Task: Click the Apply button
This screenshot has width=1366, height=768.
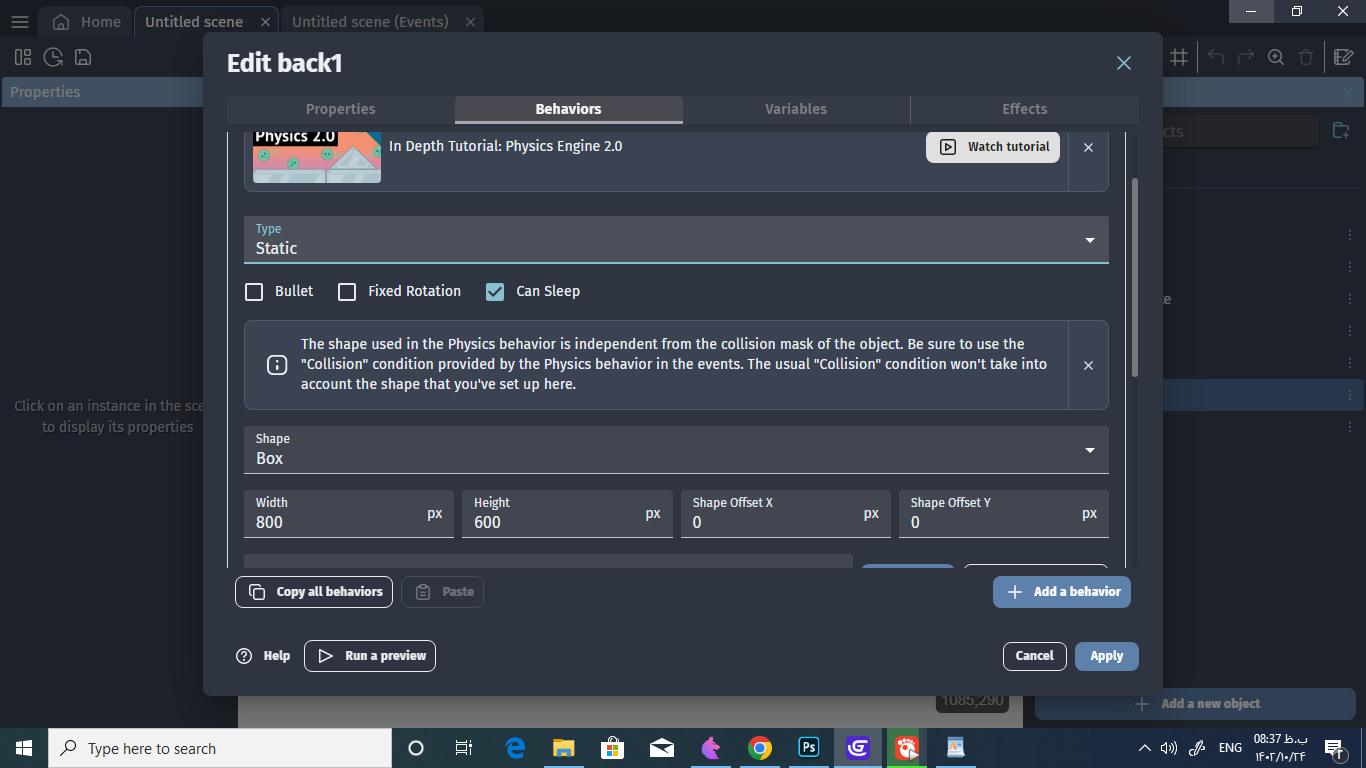Action: 1107,656
